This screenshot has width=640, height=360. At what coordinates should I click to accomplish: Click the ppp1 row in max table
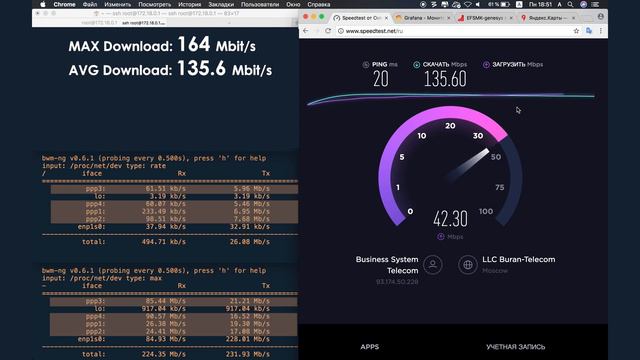173,324
